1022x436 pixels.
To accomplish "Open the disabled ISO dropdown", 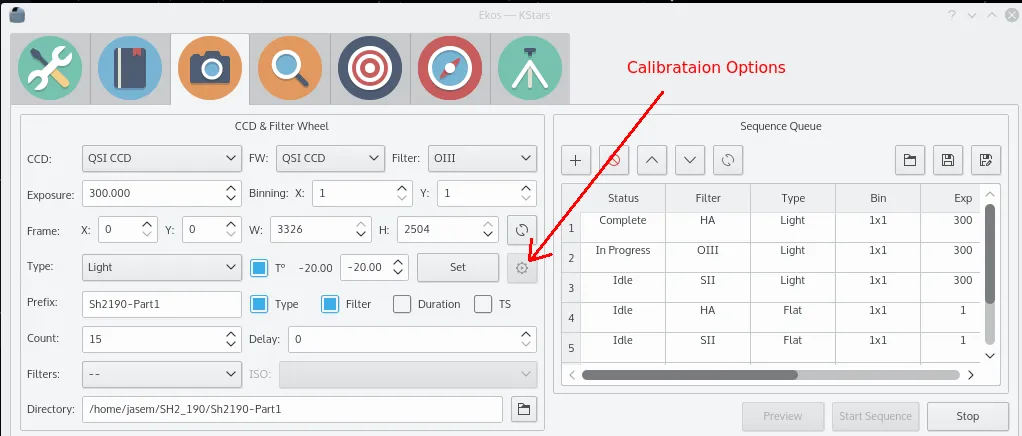I will (x=408, y=374).
